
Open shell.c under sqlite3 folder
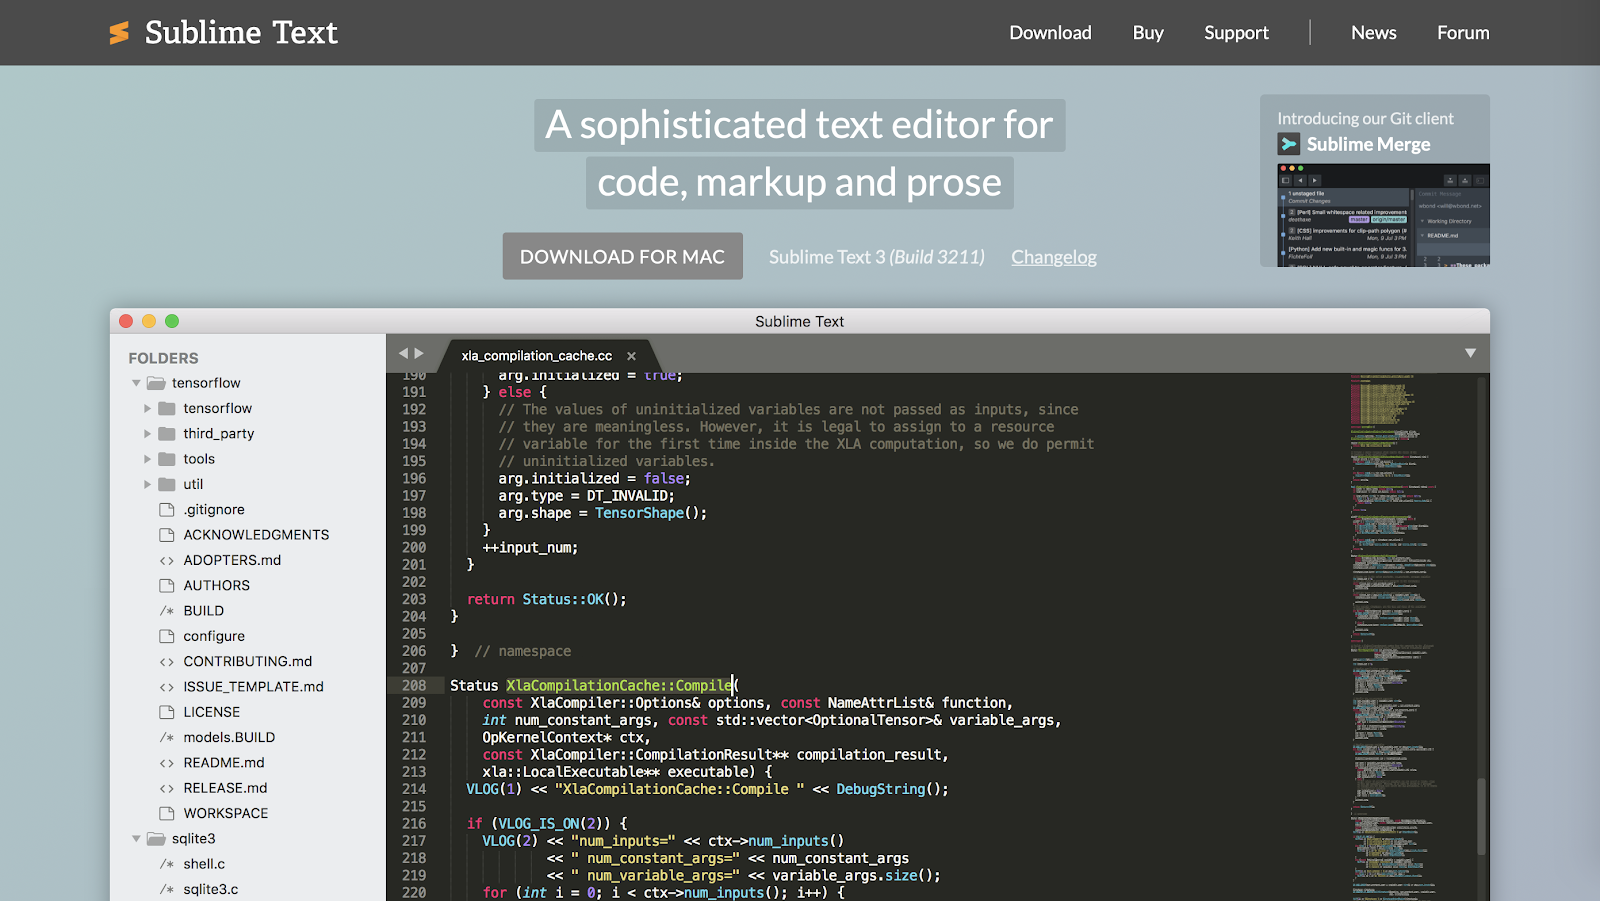(x=204, y=864)
